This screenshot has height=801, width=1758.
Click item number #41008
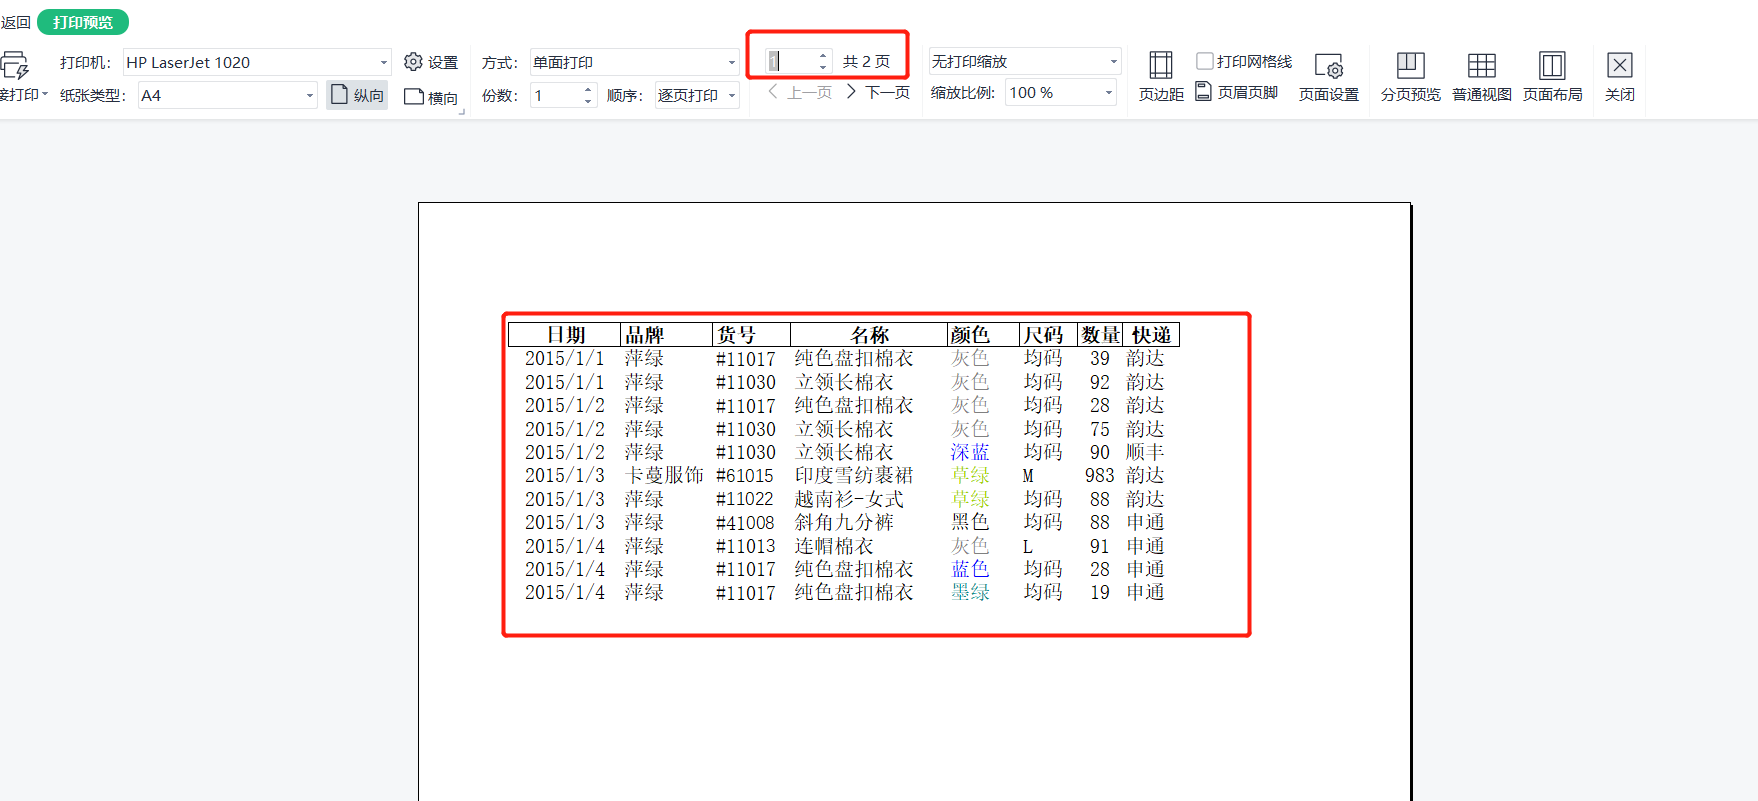[745, 523]
